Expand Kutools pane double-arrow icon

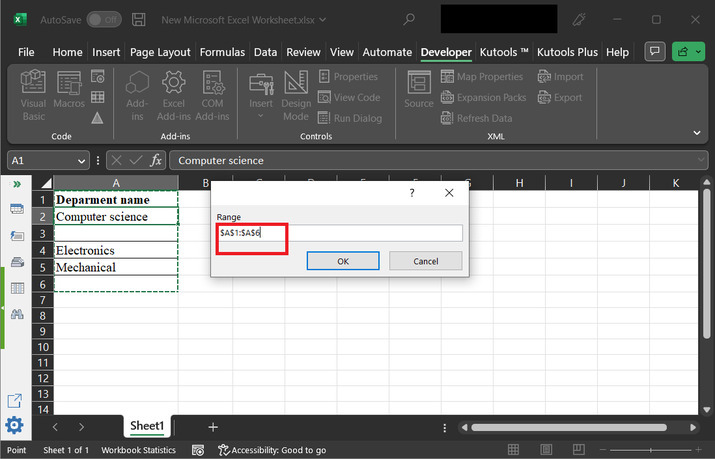[x=17, y=184]
